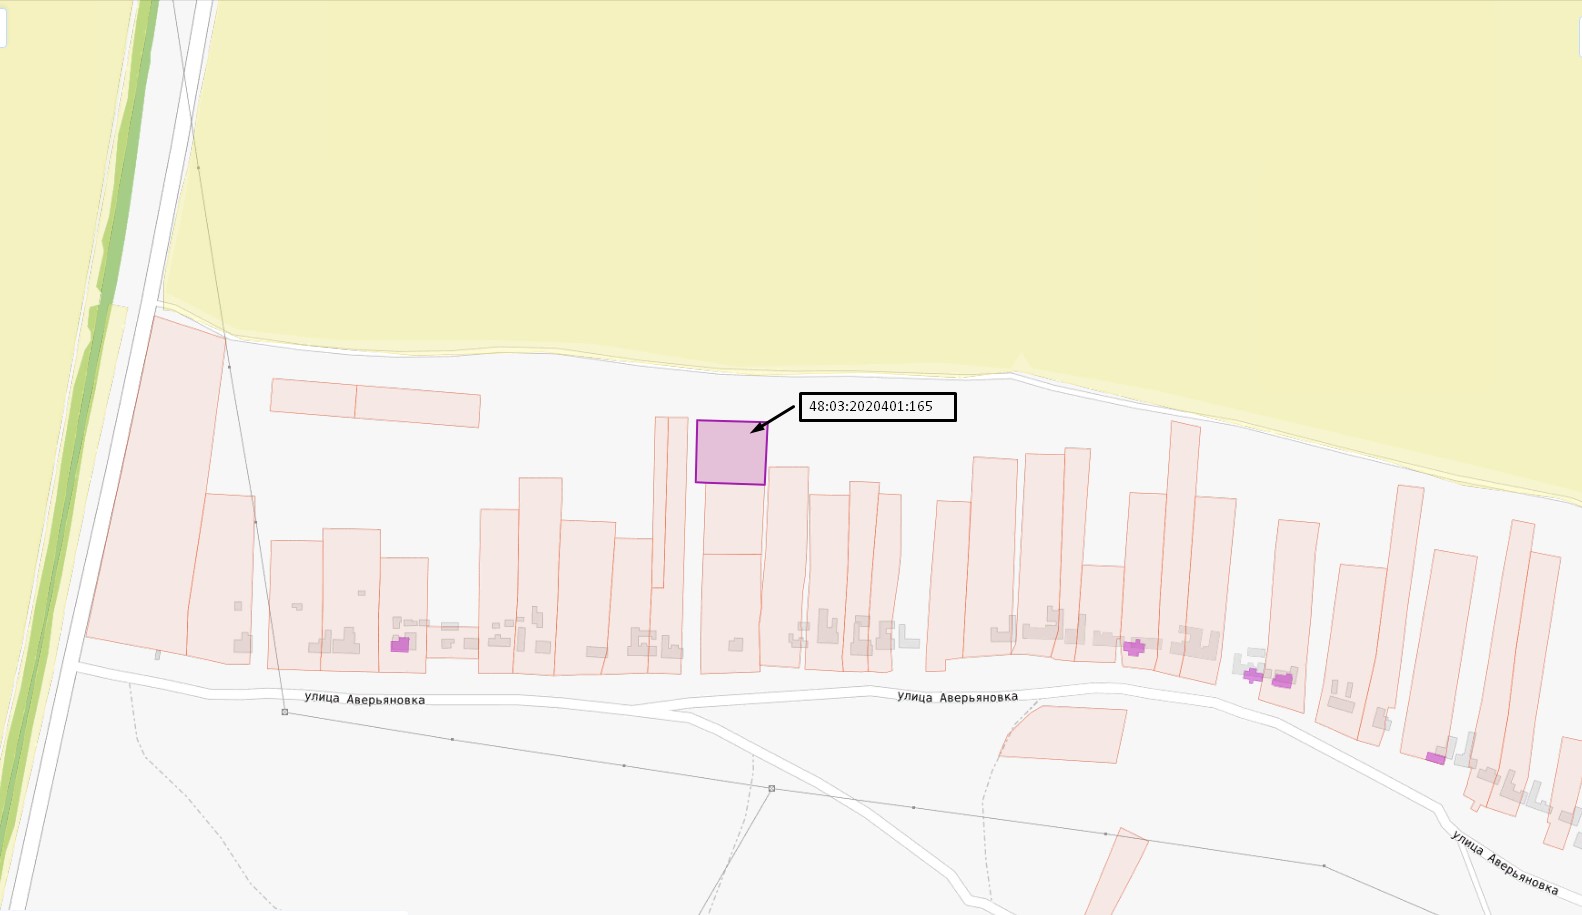Select the isolated parcel south of the street
The width and height of the screenshot is (1582, 915).
tap(1064, 734)
